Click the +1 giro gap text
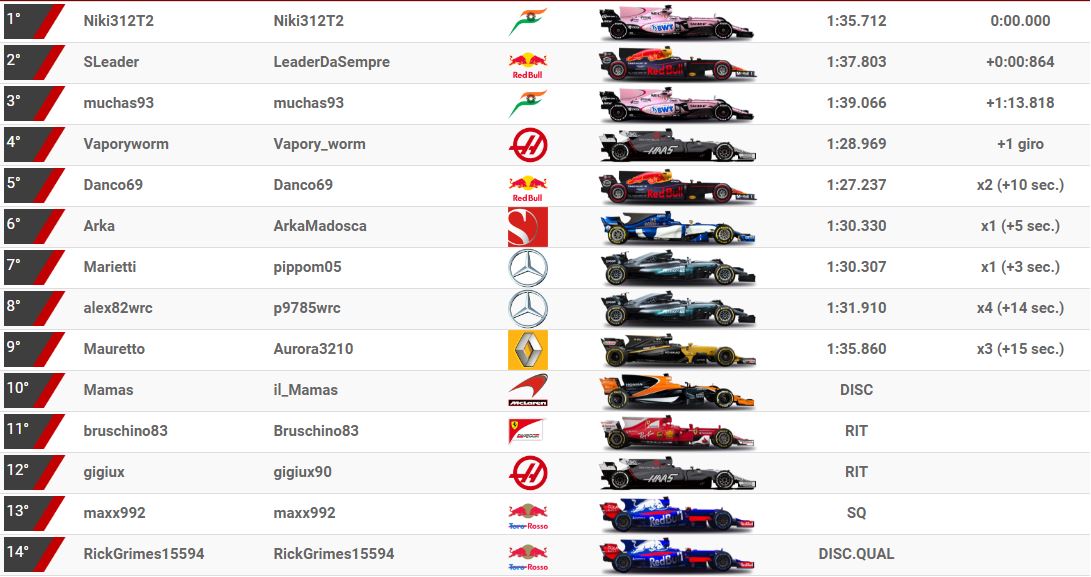This screenshot has height=577, width=1091. point(1020,144)
